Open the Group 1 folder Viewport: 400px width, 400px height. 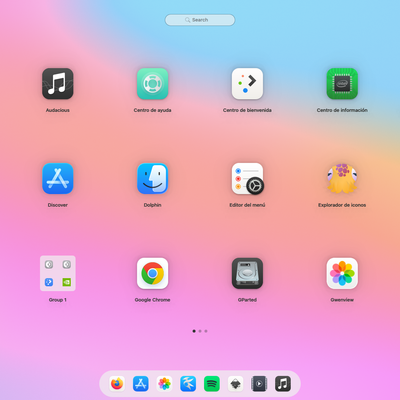[58, 273]
